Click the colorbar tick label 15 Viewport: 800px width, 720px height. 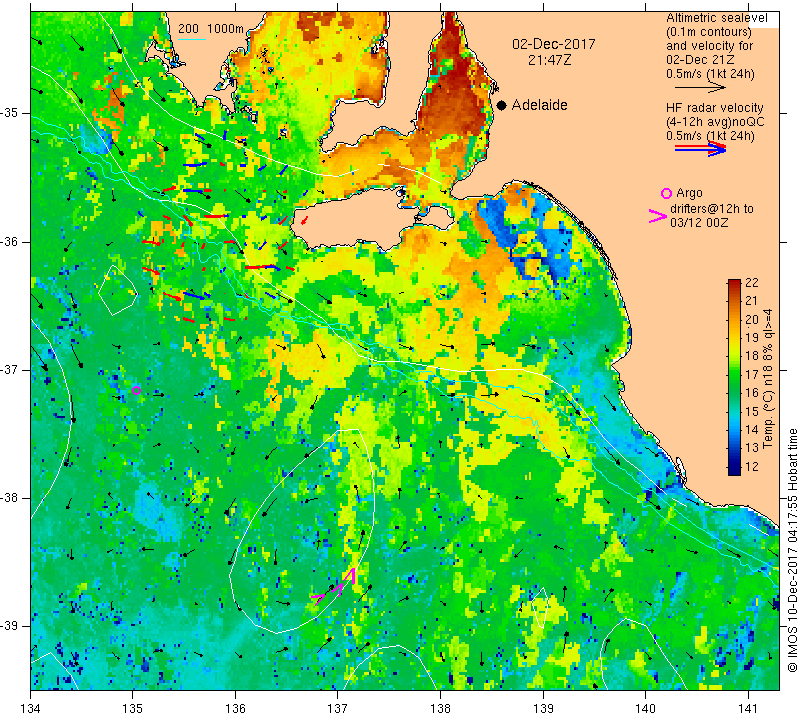[752, 411]
